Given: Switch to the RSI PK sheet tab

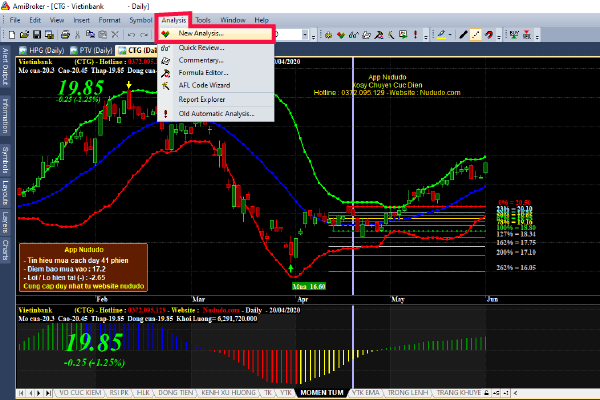Looking at the screenshot, I should pyautogui.click(x=119, y=393).
